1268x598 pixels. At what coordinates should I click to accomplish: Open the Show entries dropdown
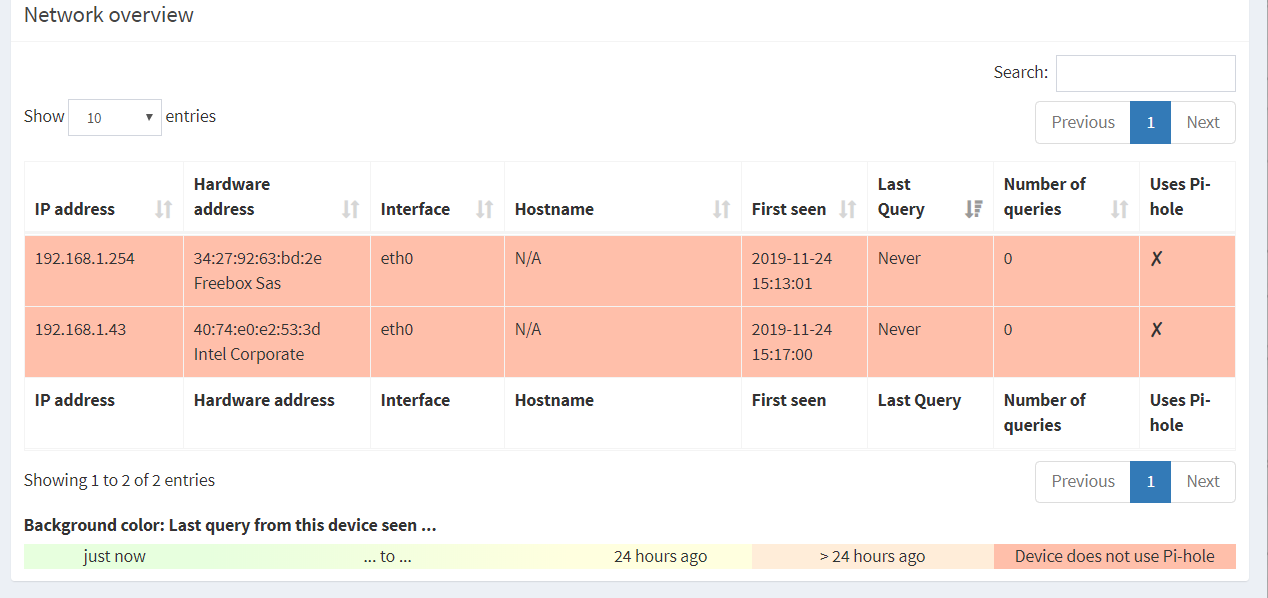click(115, 117)
